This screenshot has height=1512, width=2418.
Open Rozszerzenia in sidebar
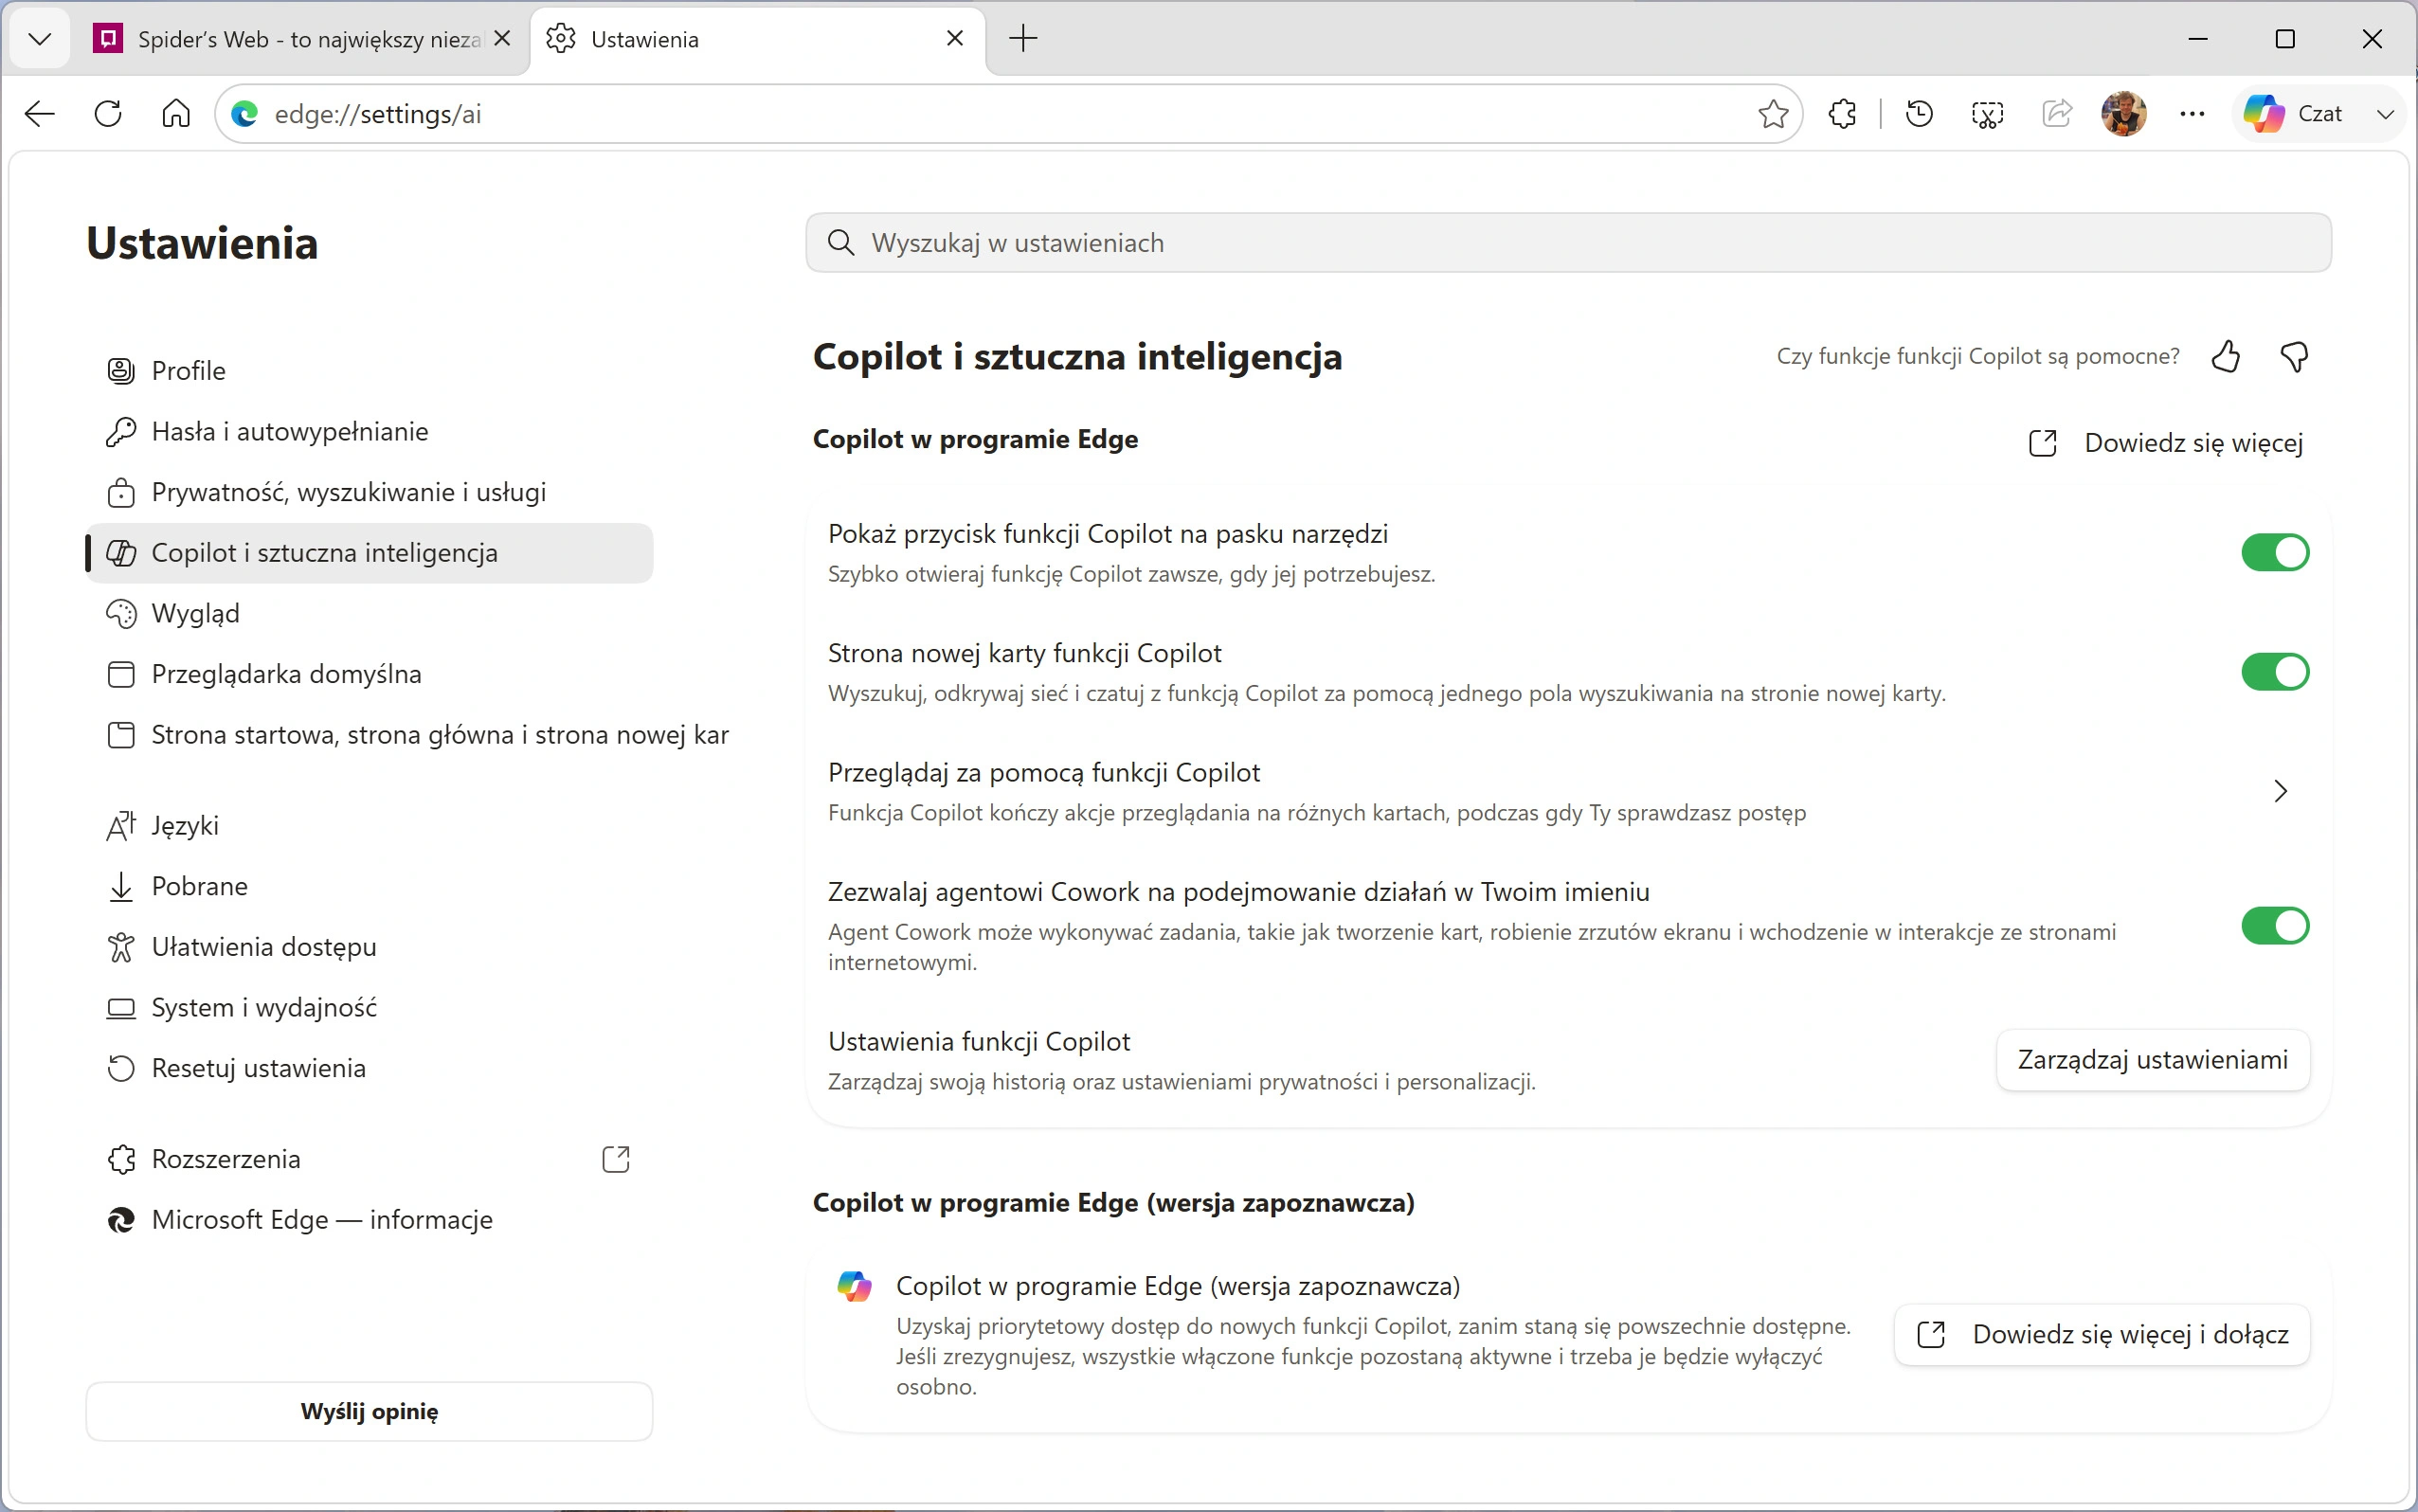click(368, 1160)
